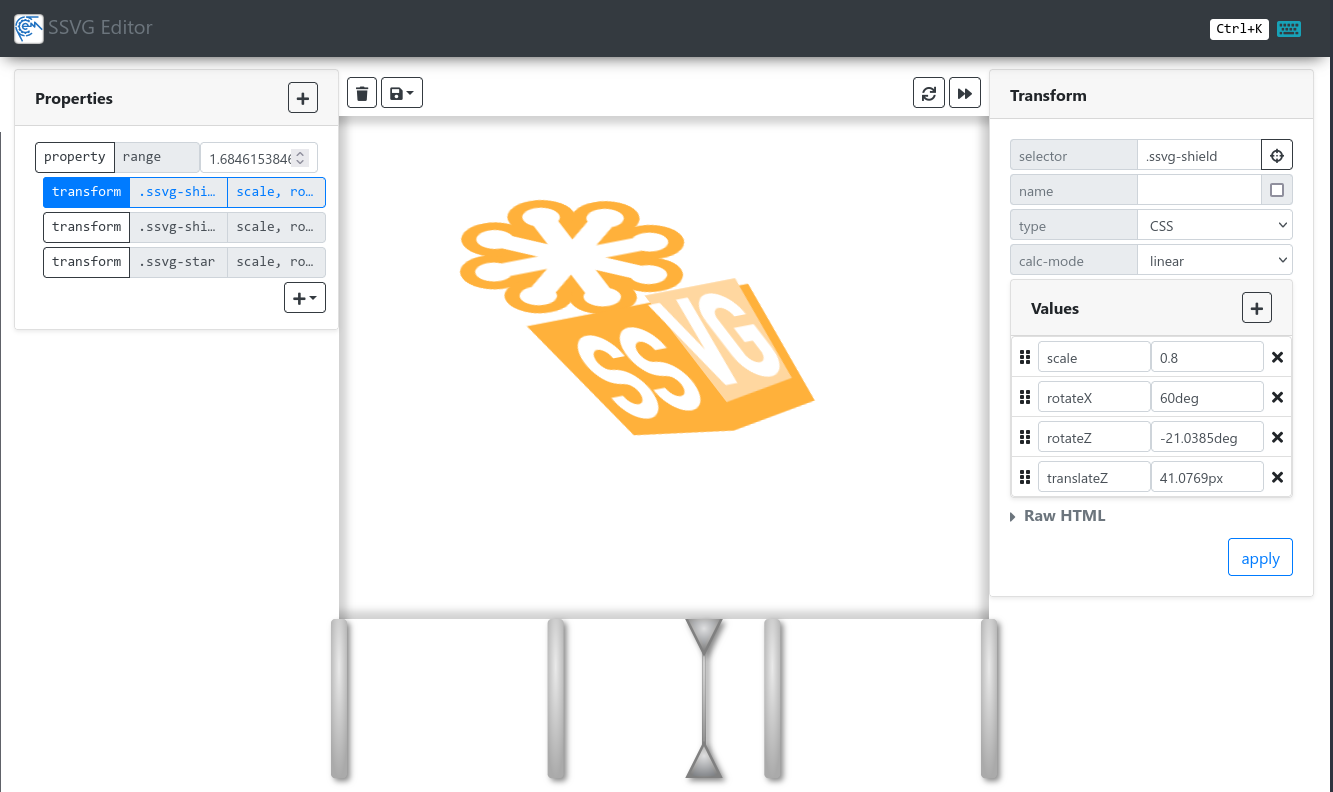The width and height of the screenshot is (1333, 792).
Task: Expand the Raw HTML section
Action: (1059, 516)
